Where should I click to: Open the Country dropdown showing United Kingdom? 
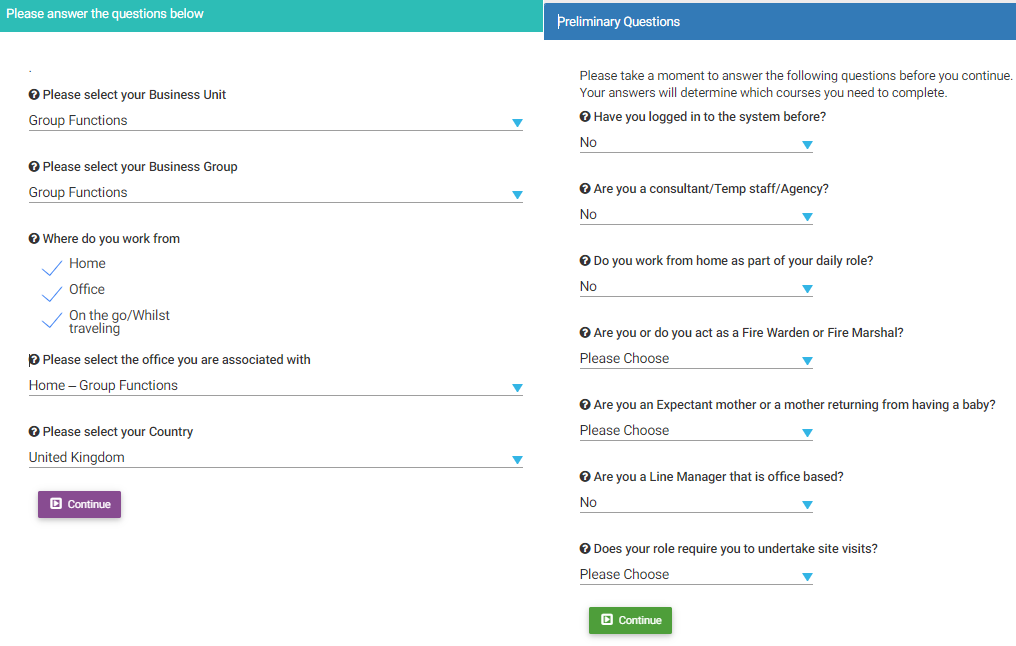[275, 458]
